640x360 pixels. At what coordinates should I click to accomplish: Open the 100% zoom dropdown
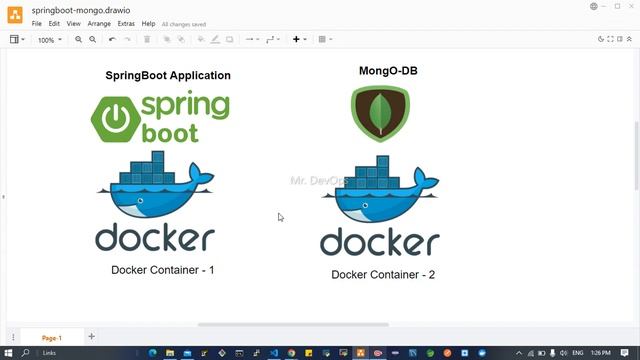pos(50,40)
